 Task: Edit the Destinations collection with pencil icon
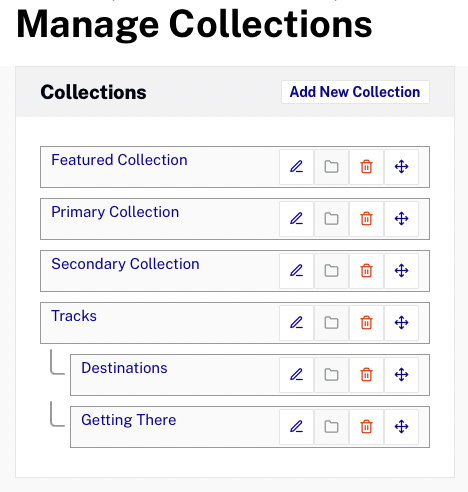[296, 375]
